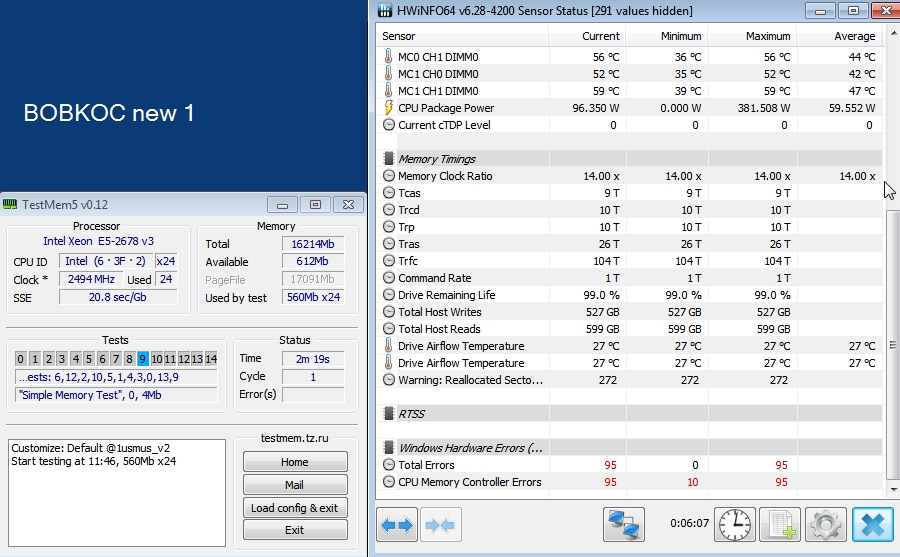Click the Home button in TestMem5
The image size is (900, 557).
point(295,462)
